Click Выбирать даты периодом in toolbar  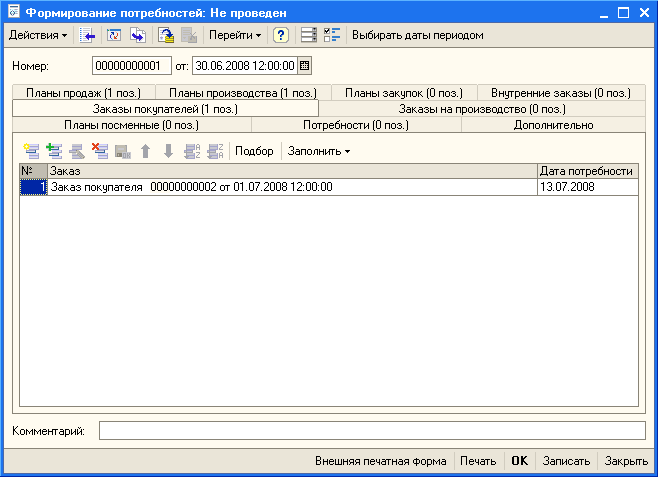pyautogui.click(x=417, y=35)
